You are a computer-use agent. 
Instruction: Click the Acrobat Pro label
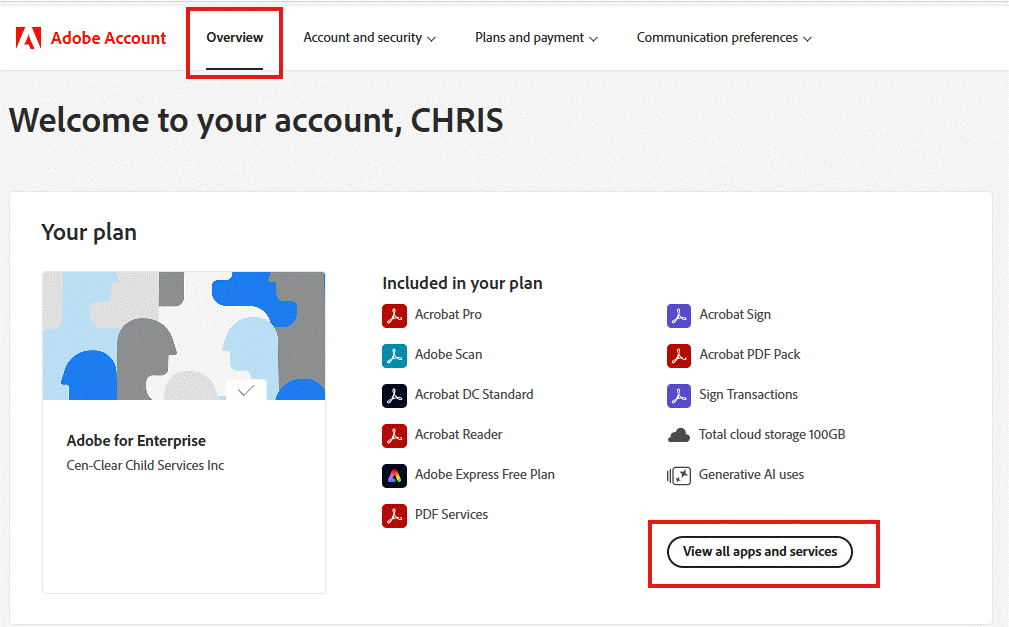click(x=449, y=314)
